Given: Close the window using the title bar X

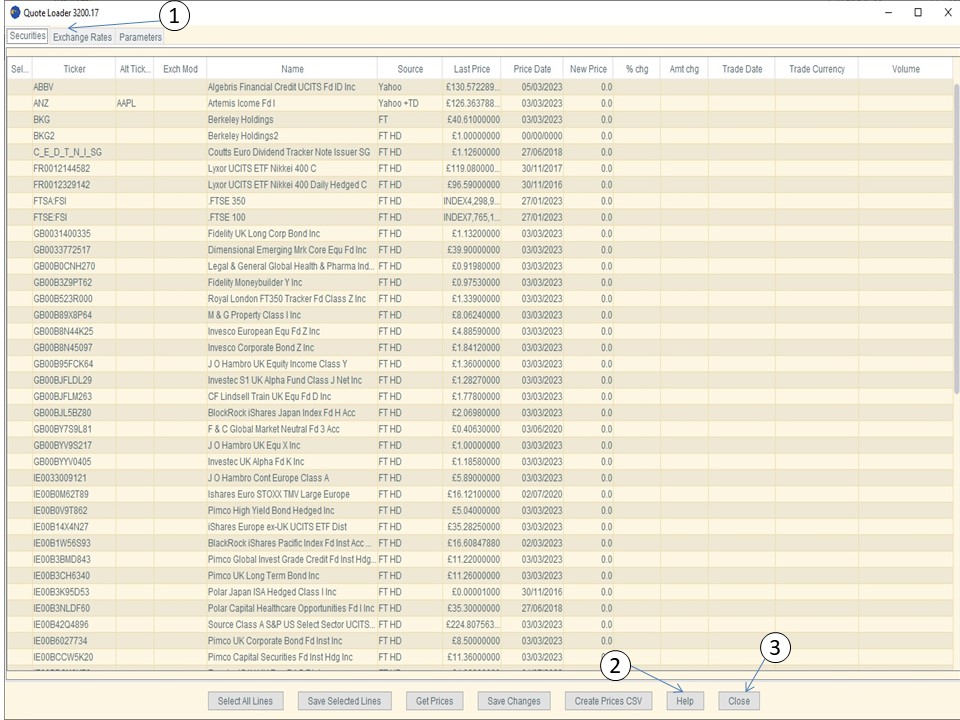Looking at the screenshot, I should coord(947,12).
